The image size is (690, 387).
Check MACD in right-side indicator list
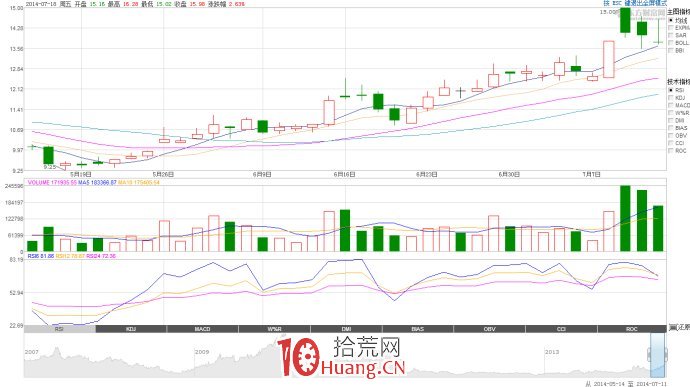pyautogui.click(x=671, y=105)
